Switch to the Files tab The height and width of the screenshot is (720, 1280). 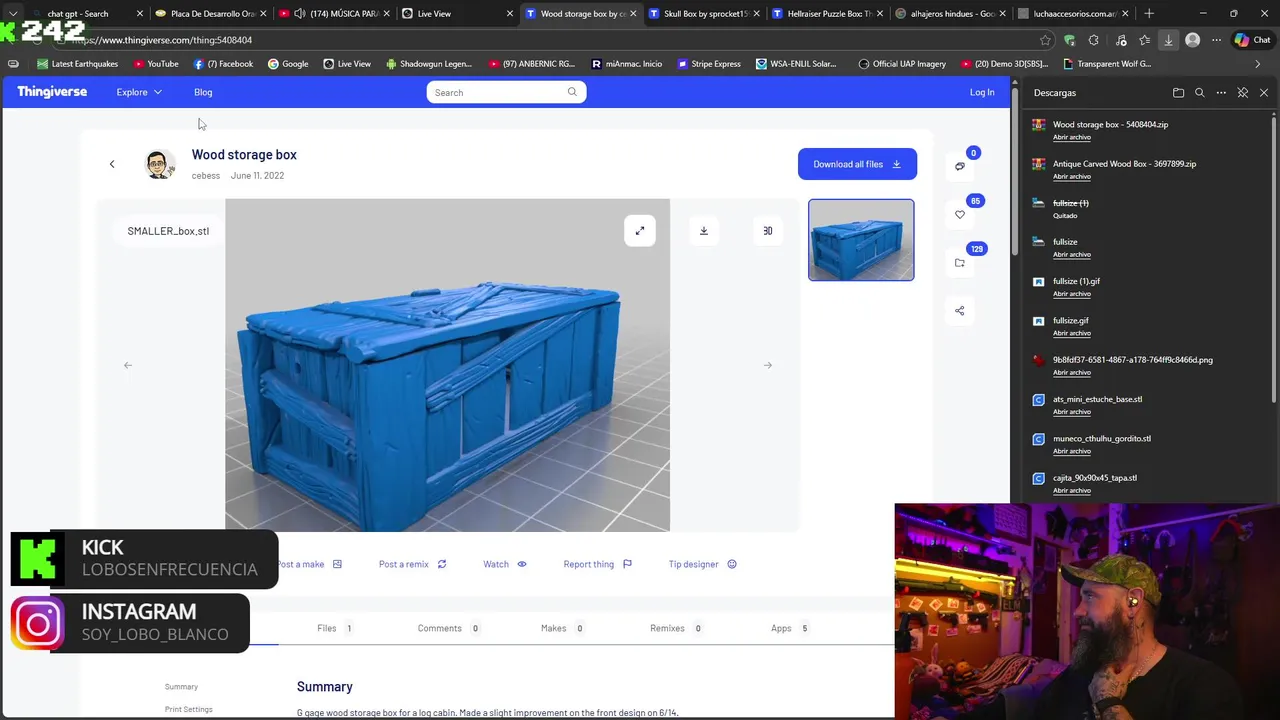(334, 628)
